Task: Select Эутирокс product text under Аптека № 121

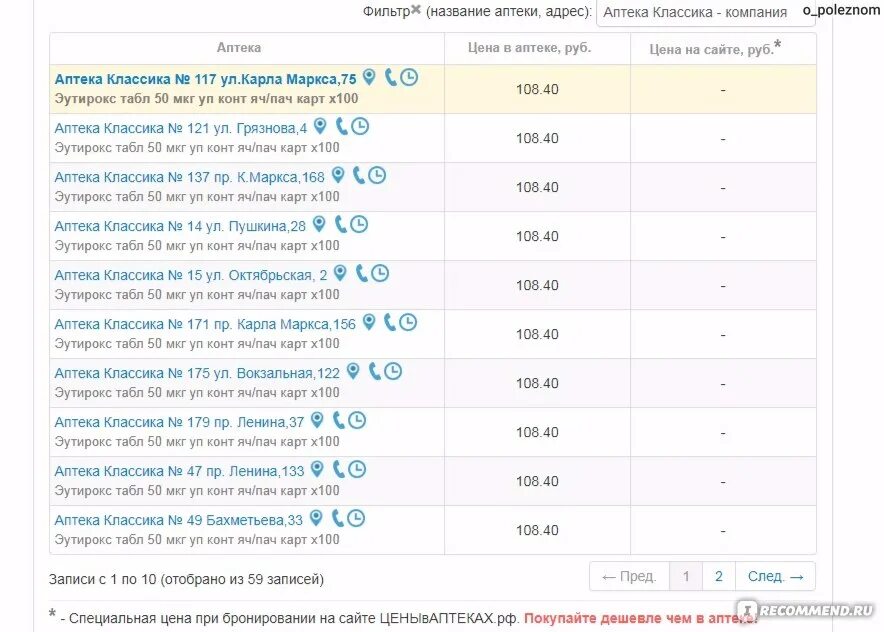Action: [x=197, y=148]
